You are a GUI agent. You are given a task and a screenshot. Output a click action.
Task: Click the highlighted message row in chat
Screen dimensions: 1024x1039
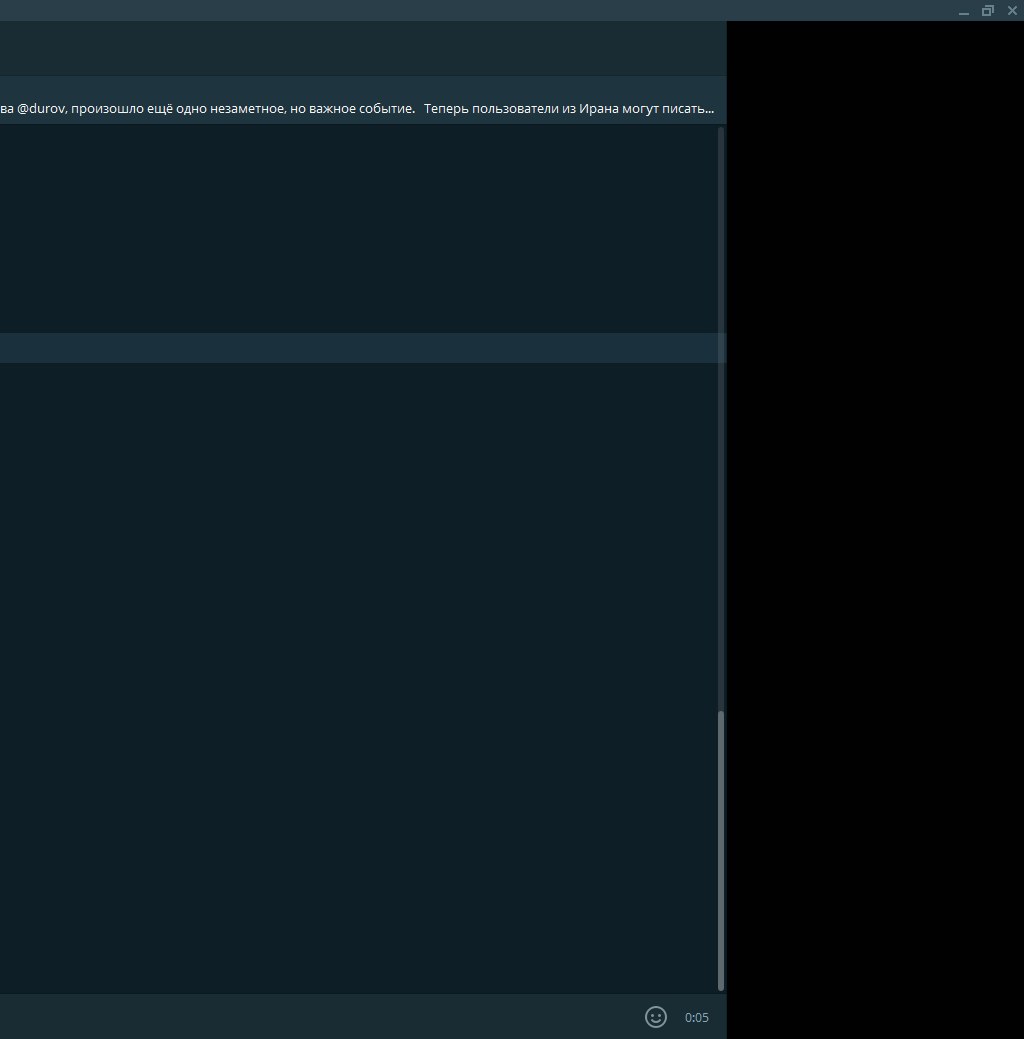pos(363,348)
